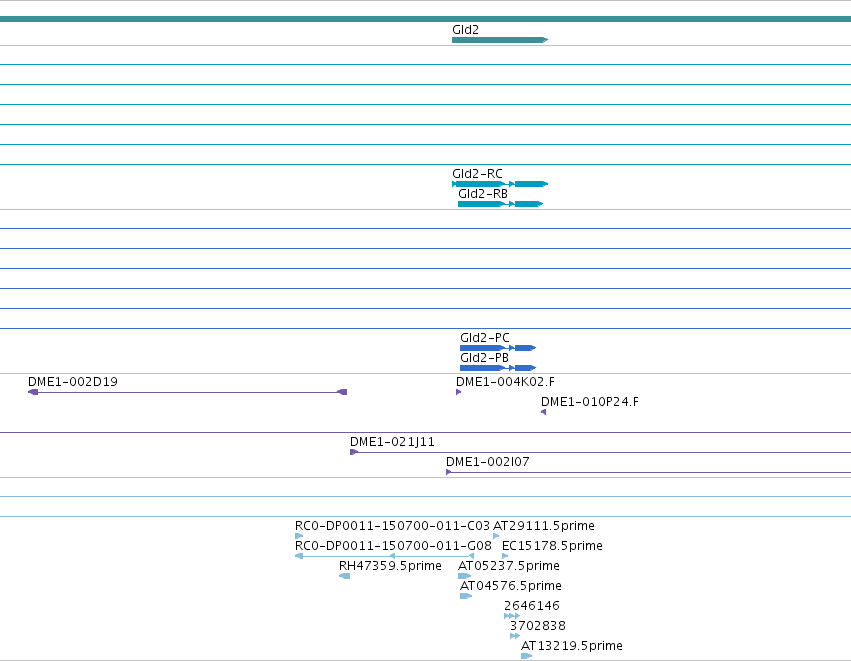Click the Gld2-PB label

click(x=484, y=358)
